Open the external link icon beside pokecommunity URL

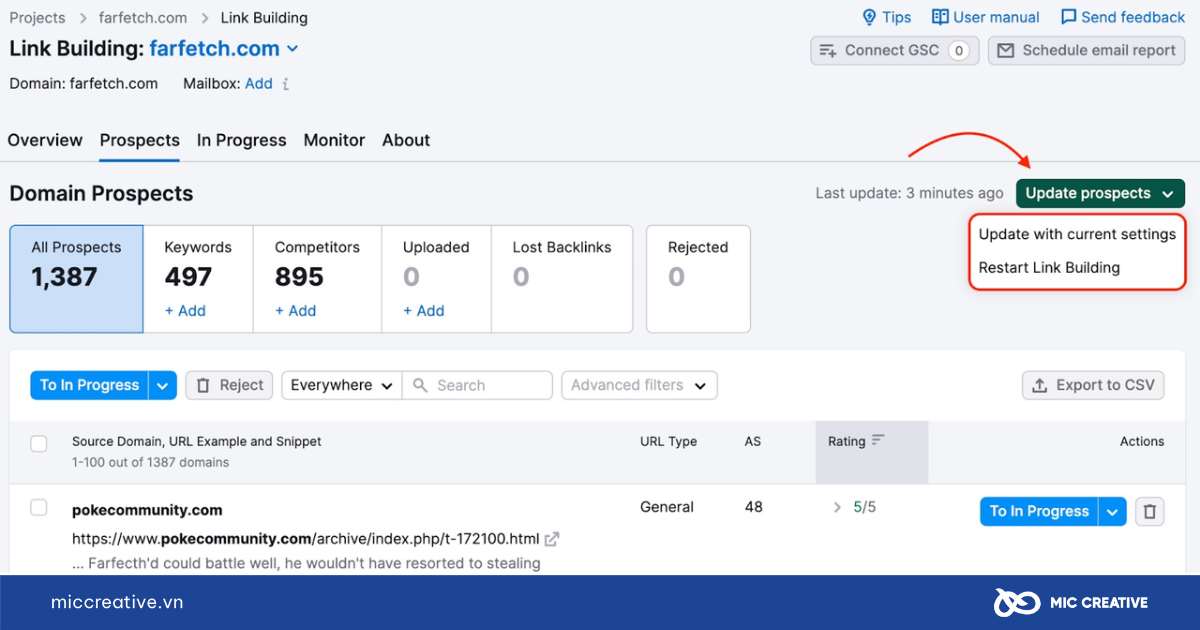tap(552, 538)
